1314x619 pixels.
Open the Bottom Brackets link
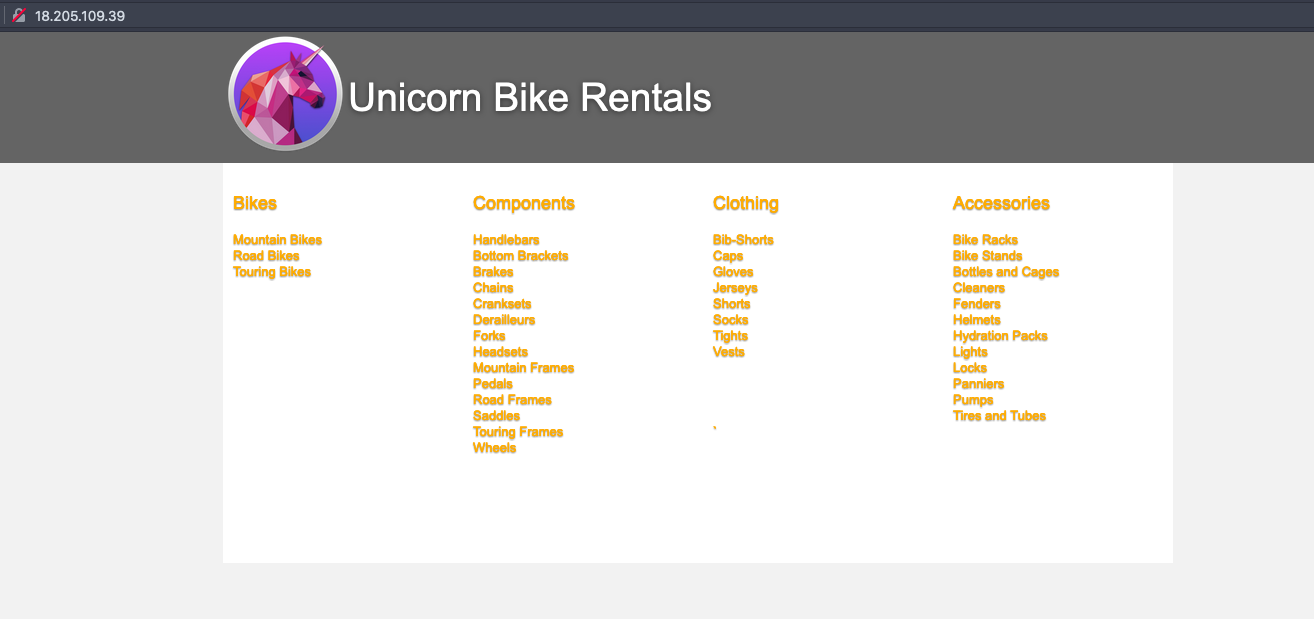click(x=520, y=256)
